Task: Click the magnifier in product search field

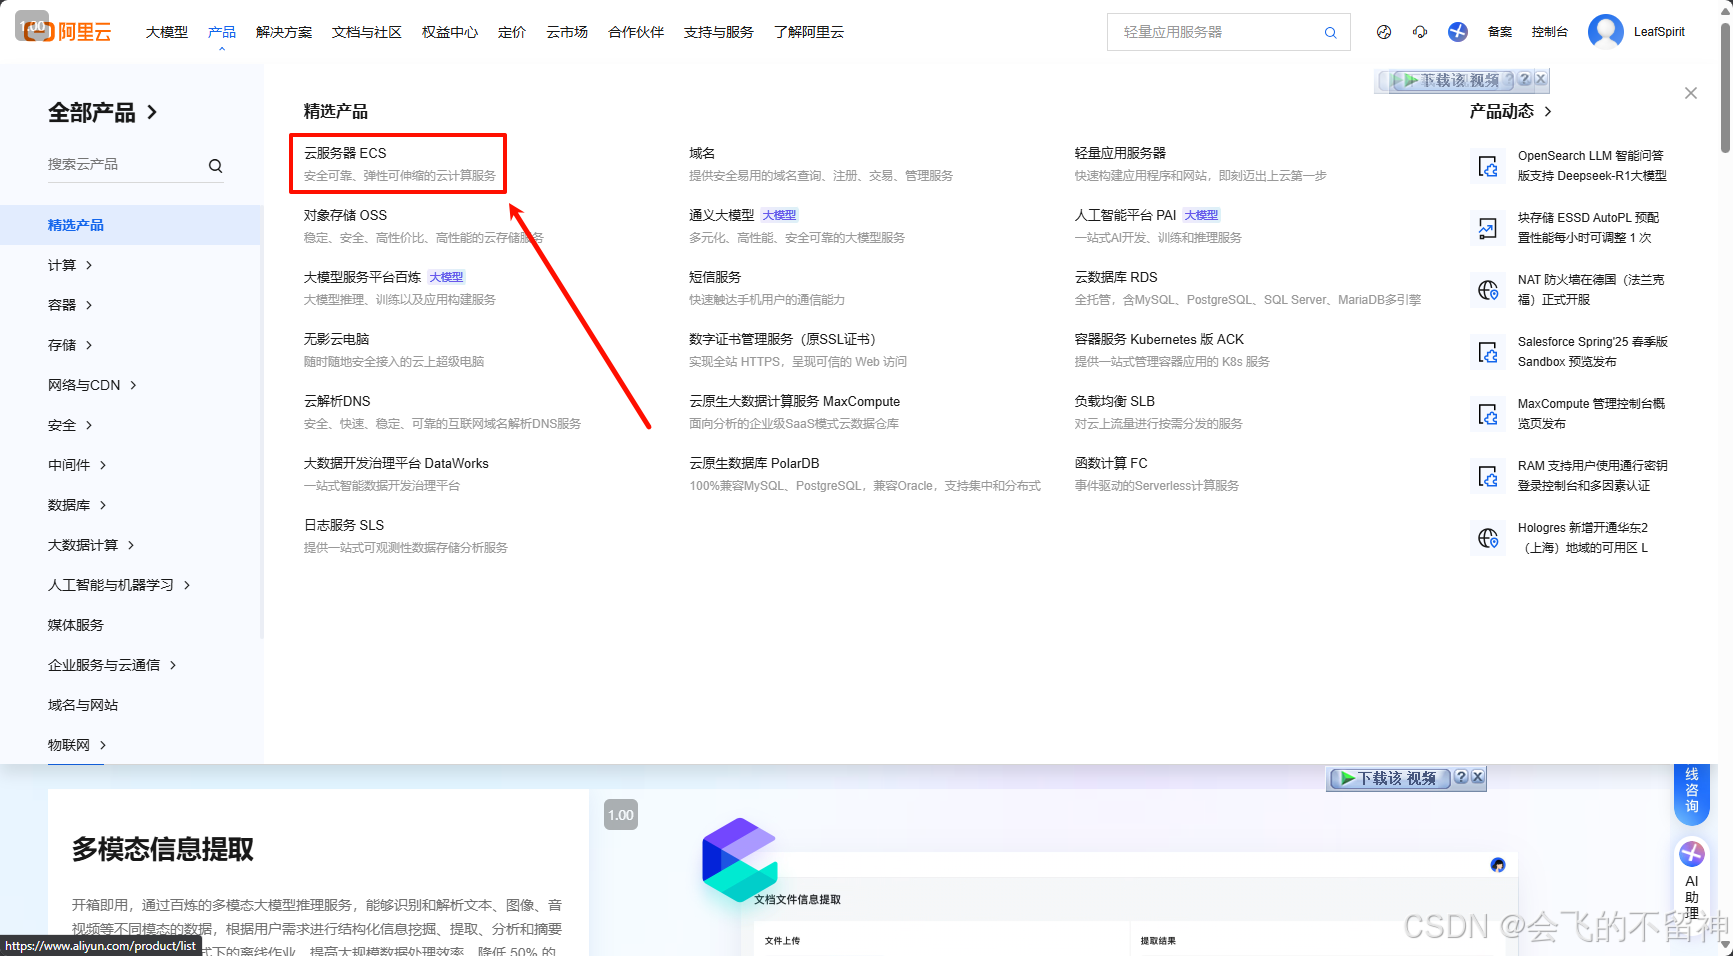Action: (x=215, y=166)
